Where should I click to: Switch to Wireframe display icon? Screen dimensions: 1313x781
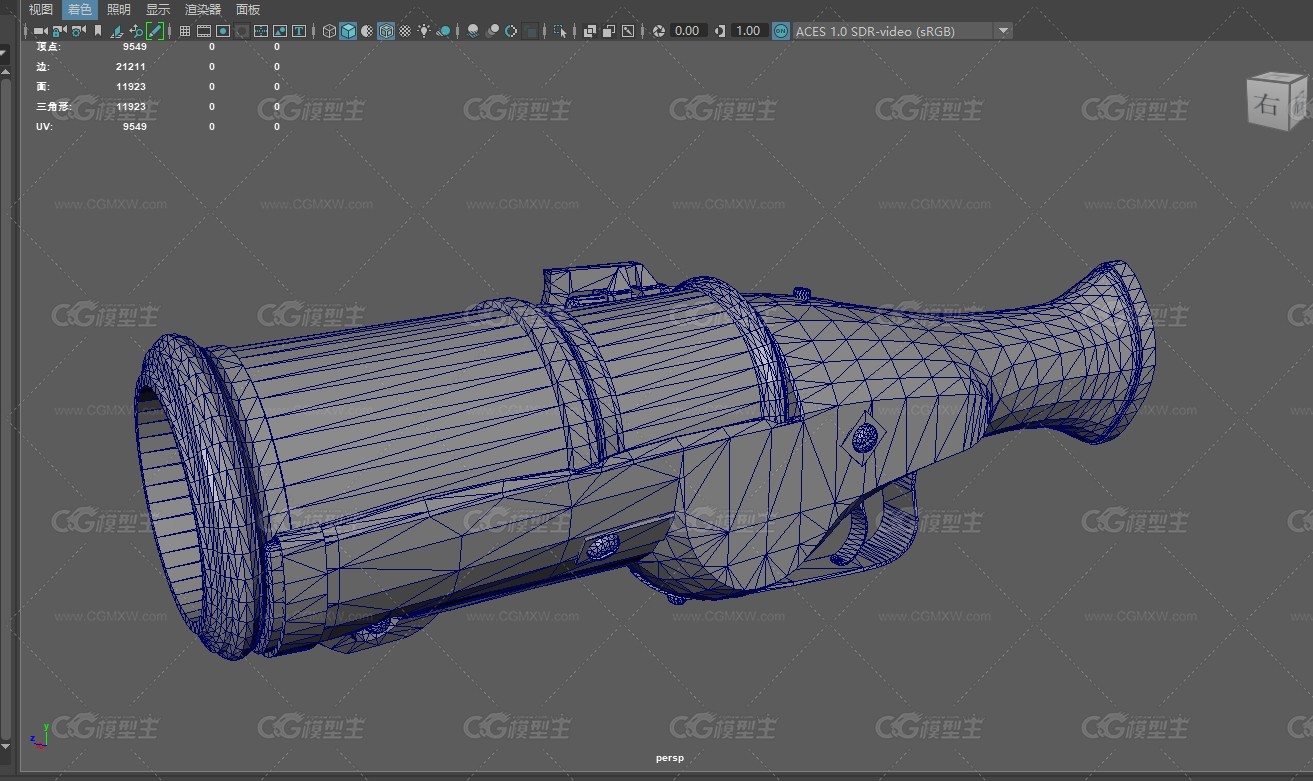[x=328, y=31]
